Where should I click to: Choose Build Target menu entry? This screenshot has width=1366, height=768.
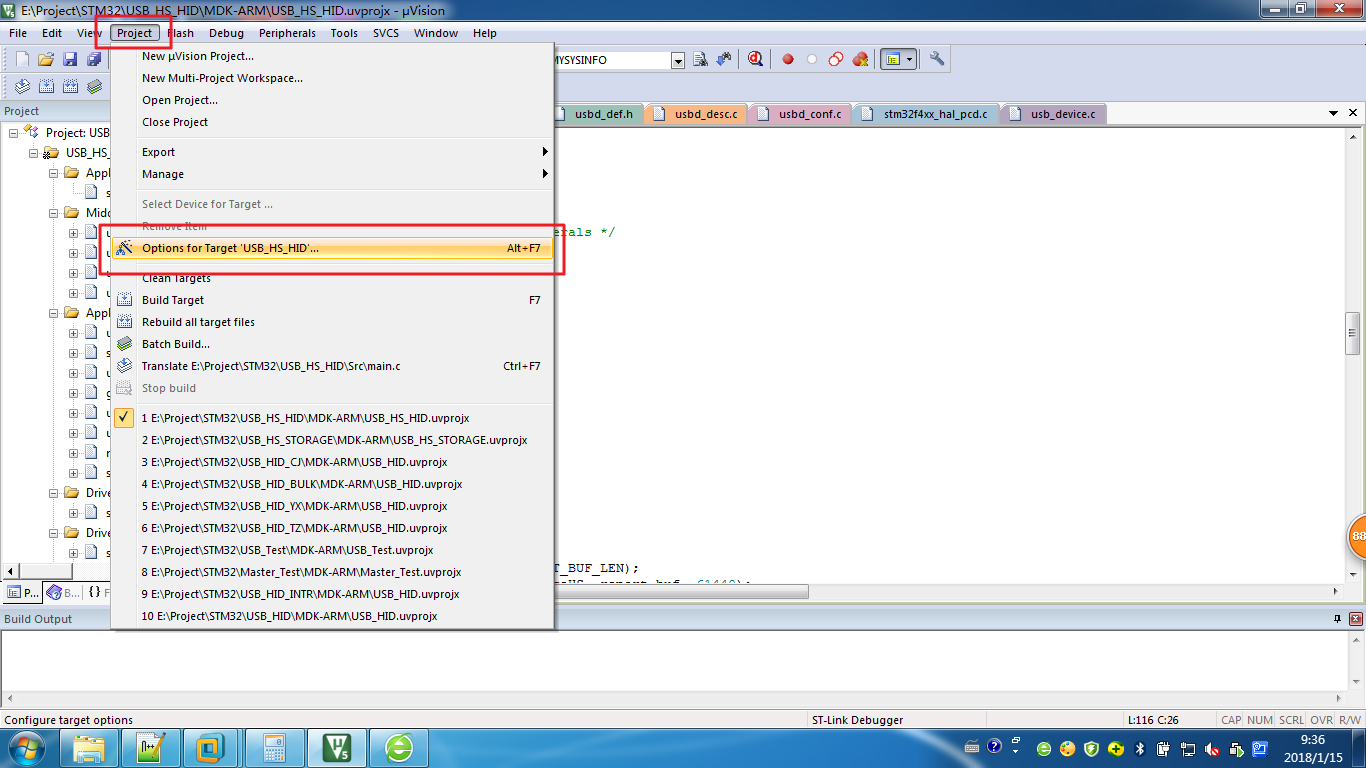tap(332, 300)
